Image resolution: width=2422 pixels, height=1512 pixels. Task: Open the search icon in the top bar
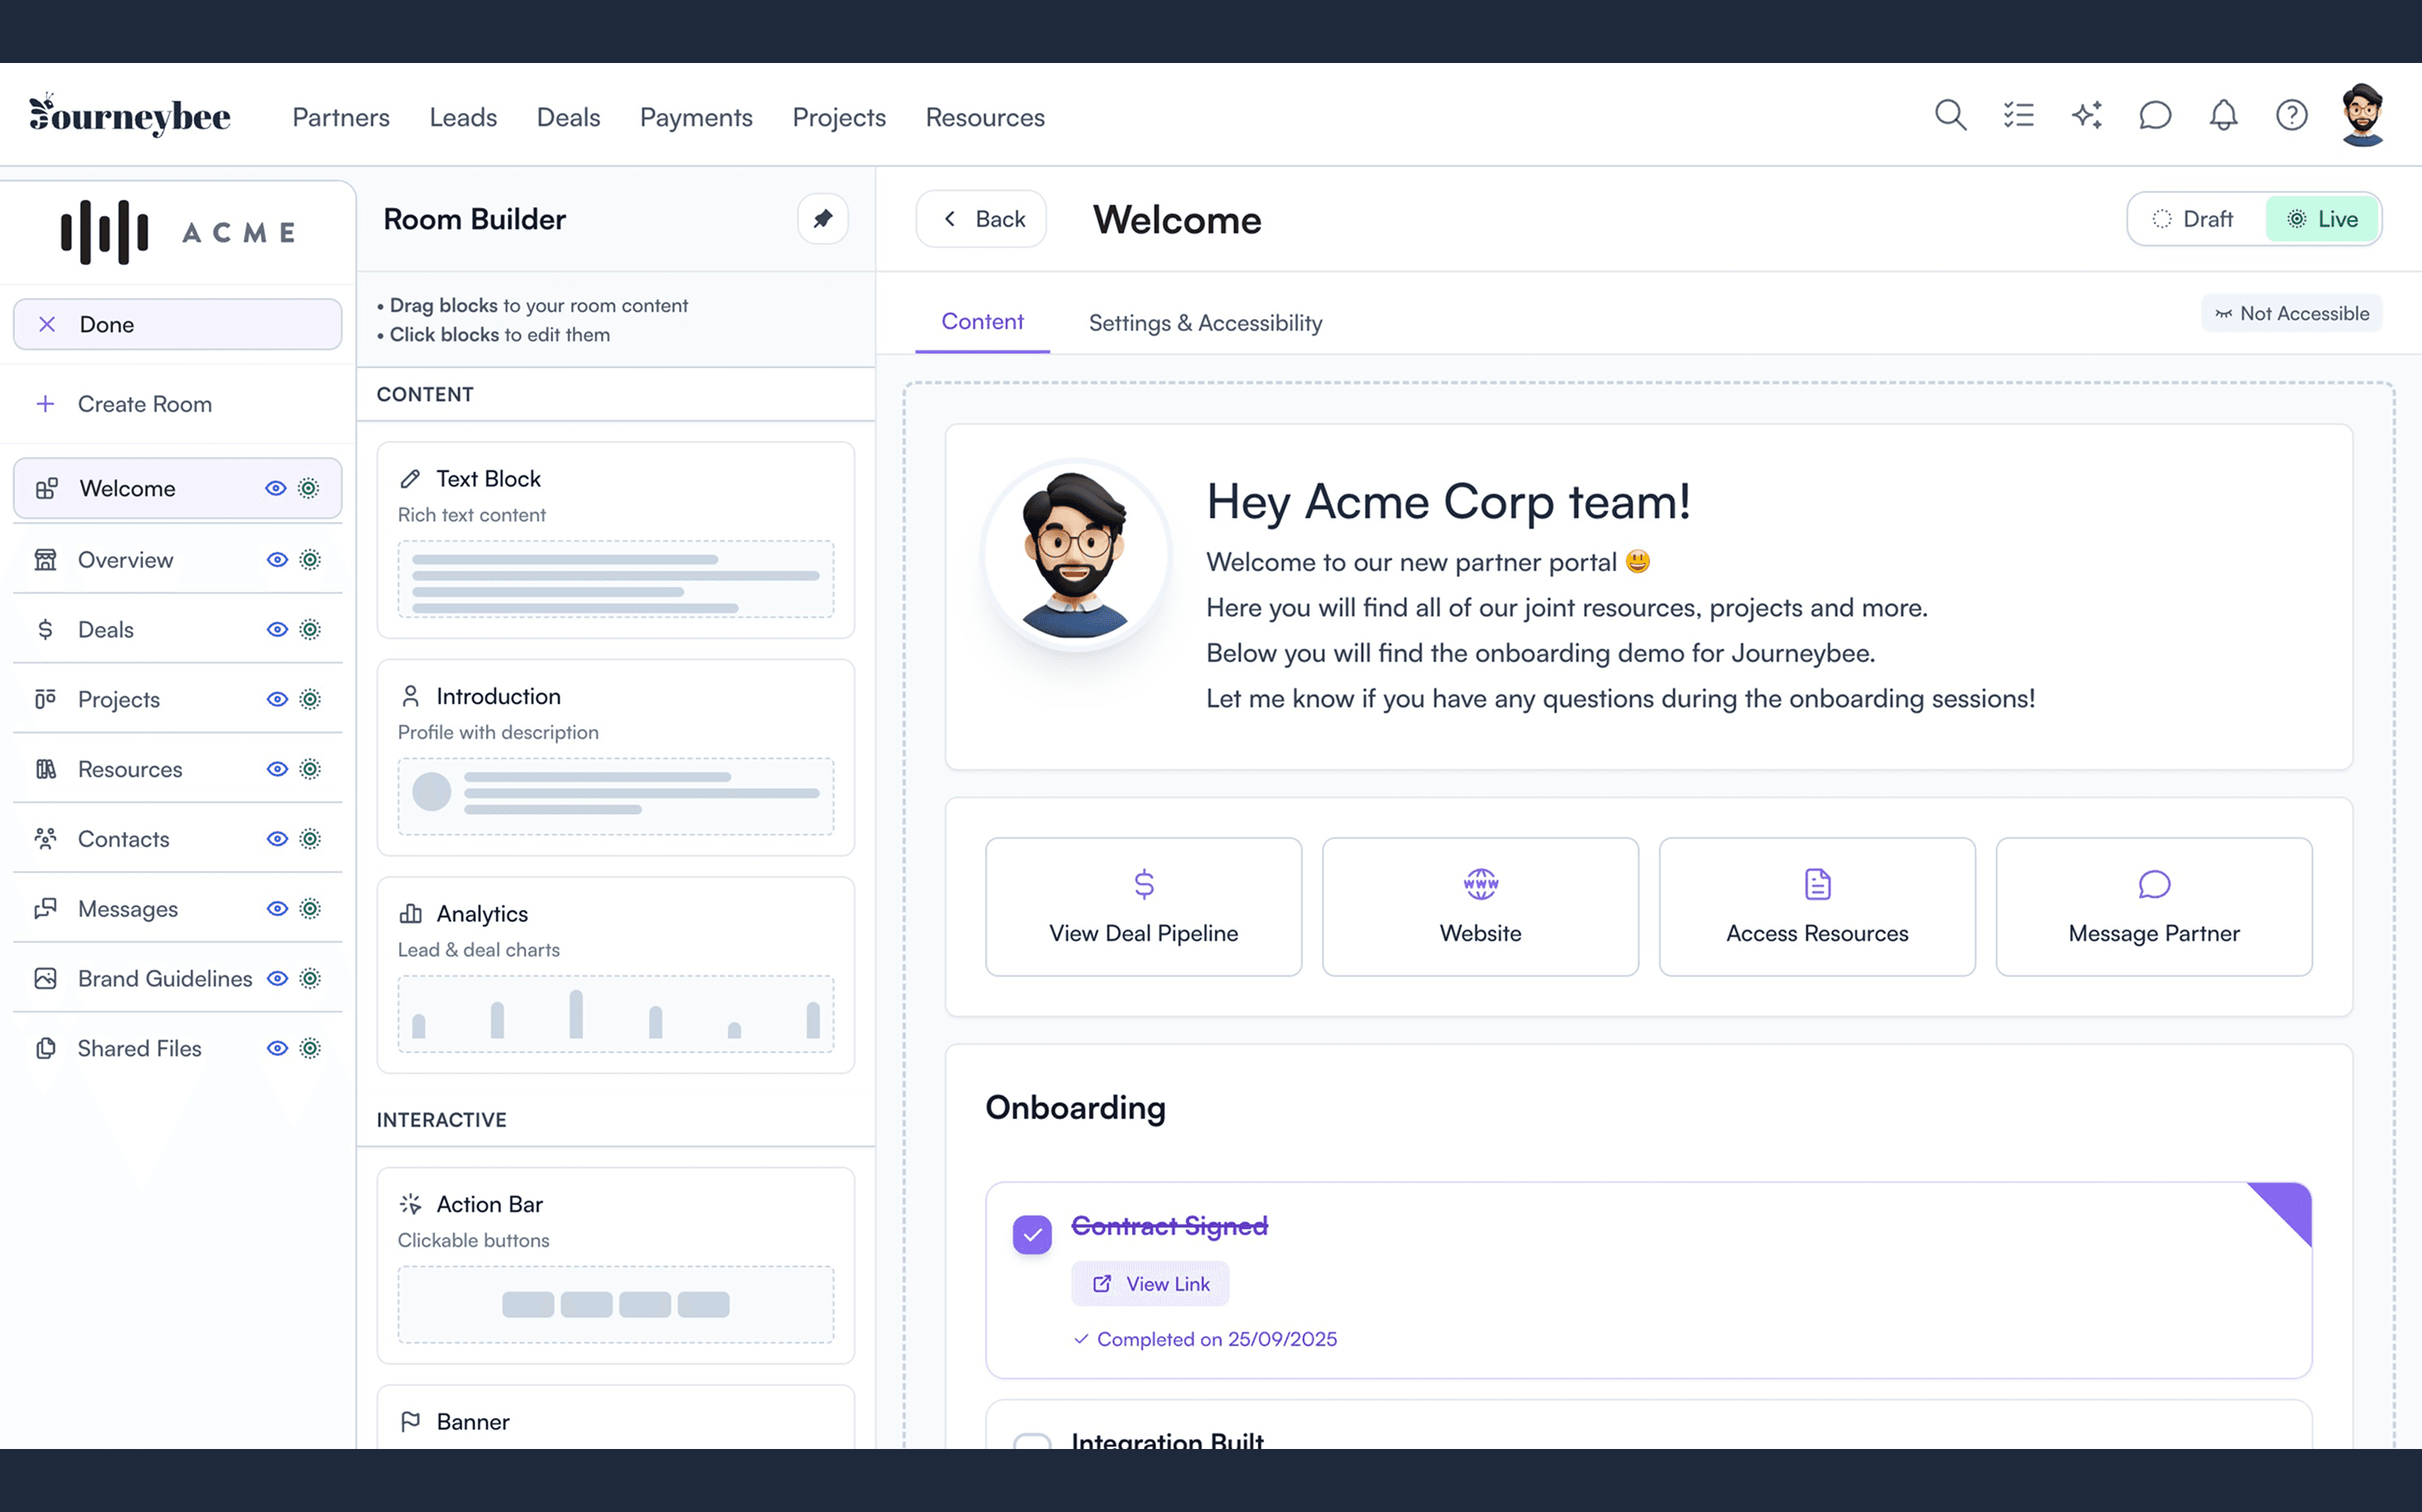tap(1949, 115)
